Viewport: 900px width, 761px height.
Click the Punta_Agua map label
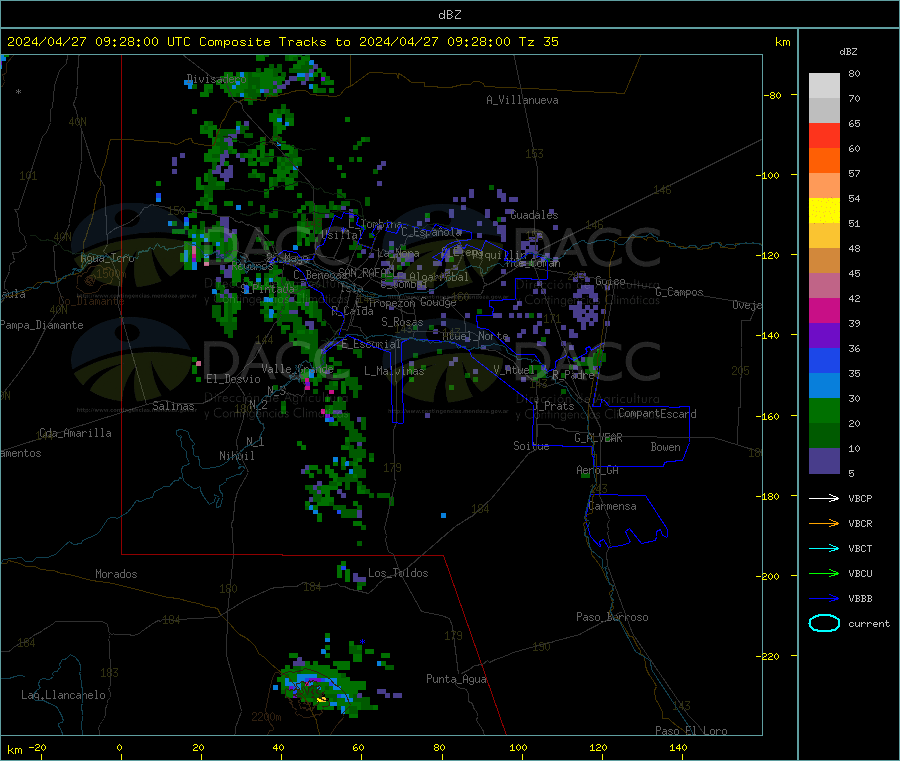click(456, 679)
